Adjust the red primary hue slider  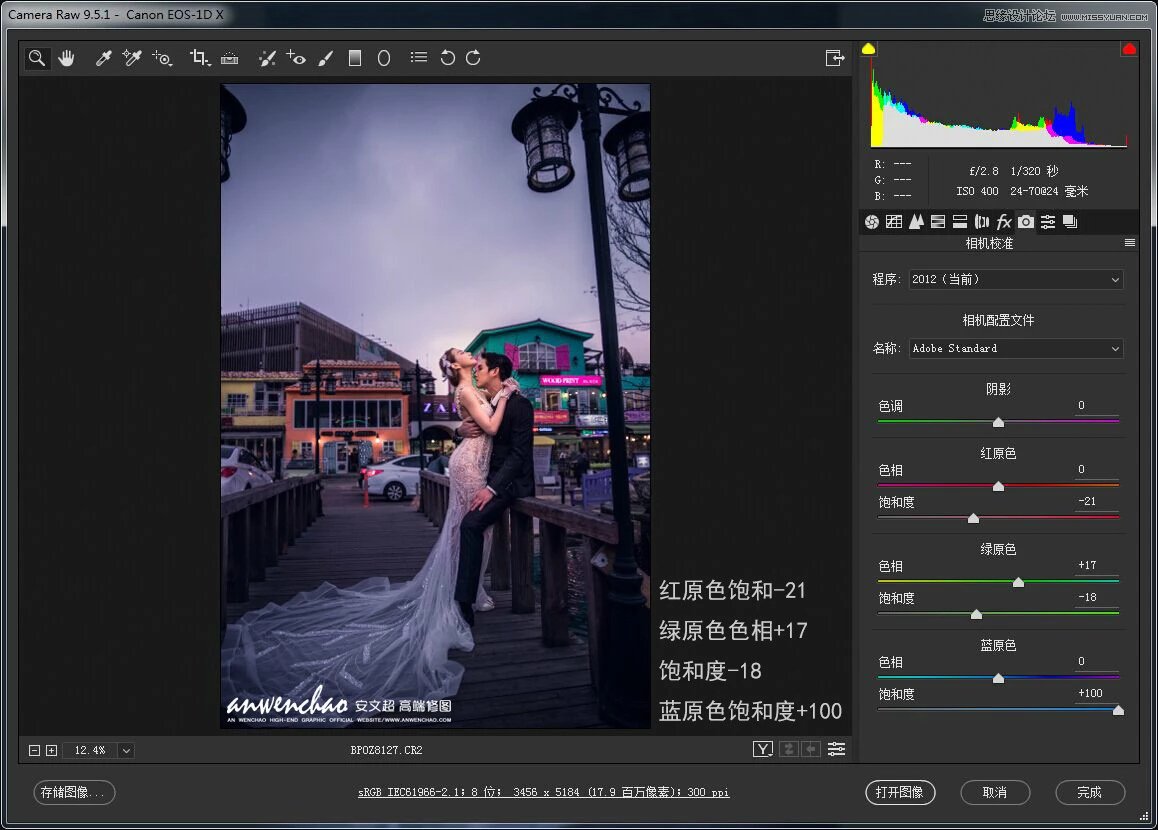(998, 486)
